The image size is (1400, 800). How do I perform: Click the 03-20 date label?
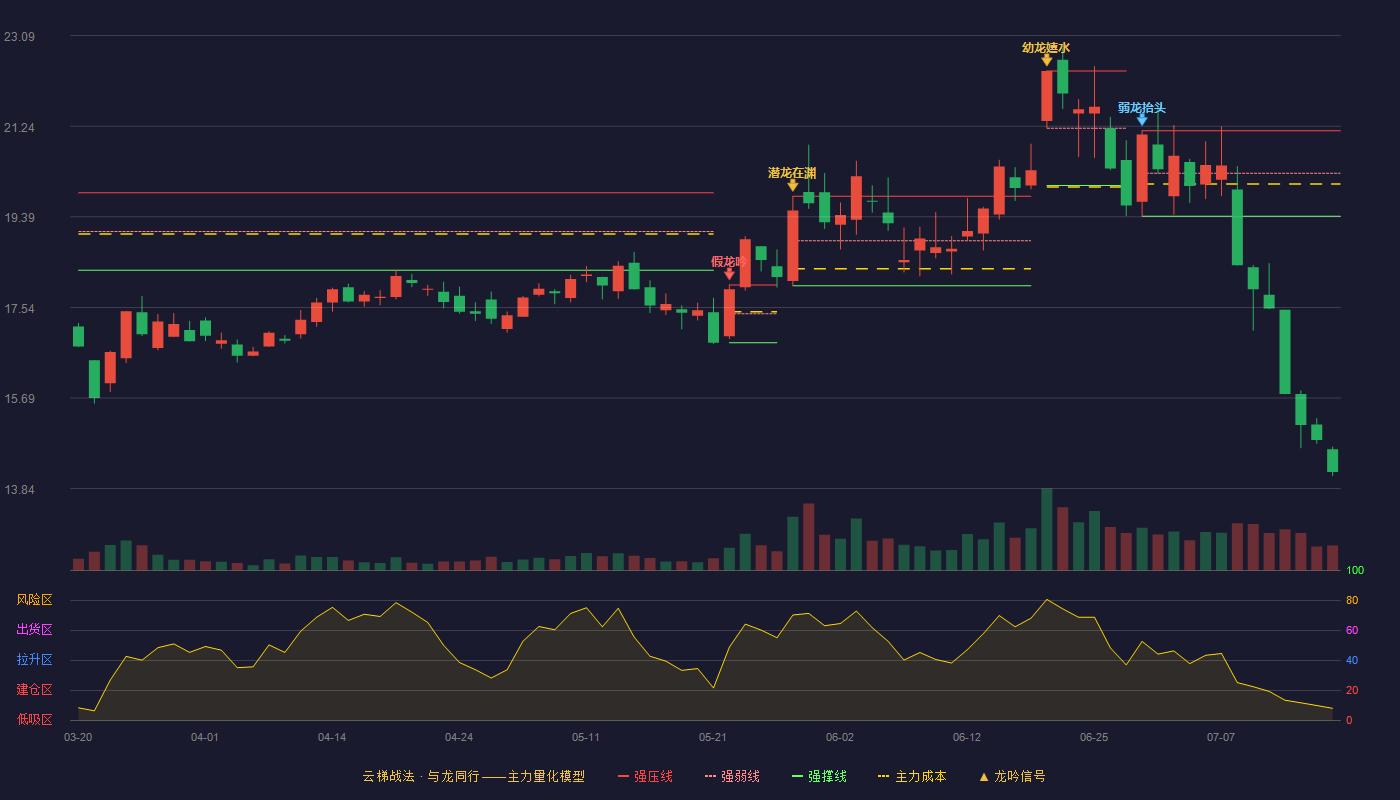[x=78, y=737]
